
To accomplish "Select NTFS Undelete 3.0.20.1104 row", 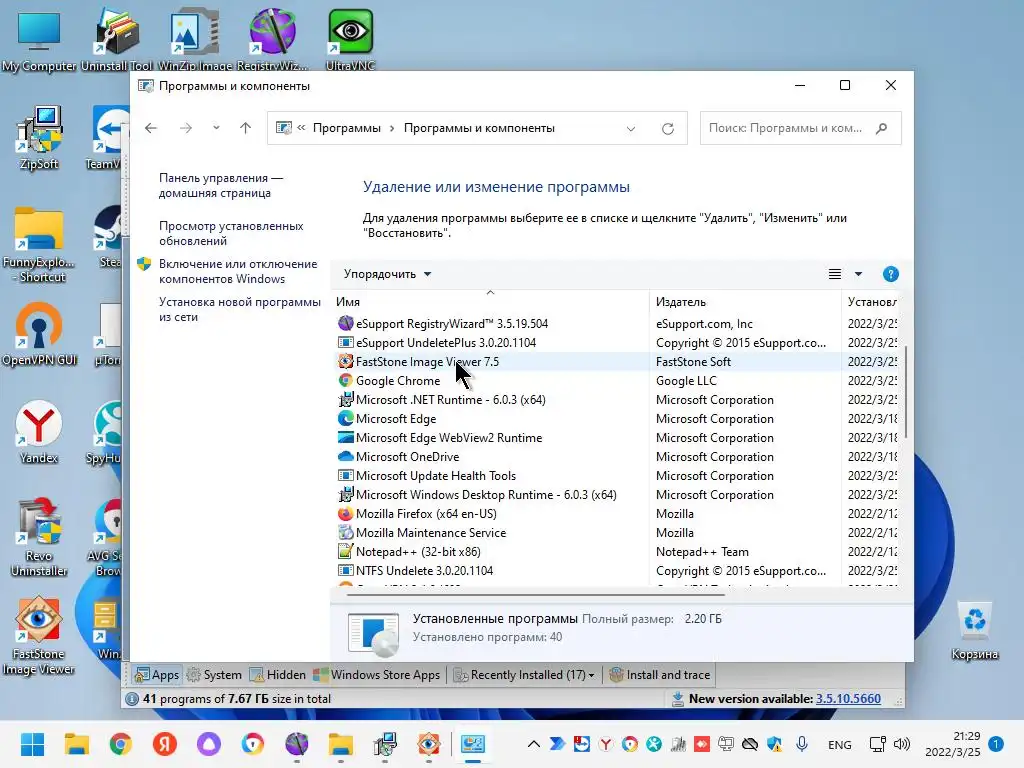I will [x=616, y=571].
